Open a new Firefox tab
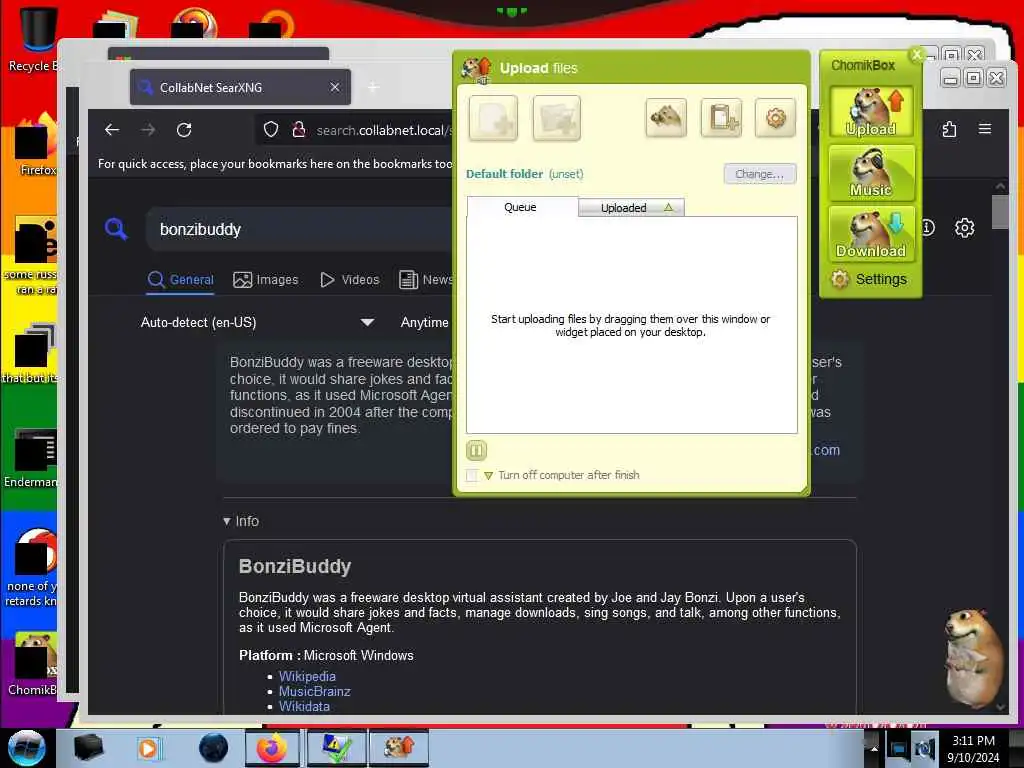Image resolution: width=1024 pixels, height=768 pixels. (374, 87)
